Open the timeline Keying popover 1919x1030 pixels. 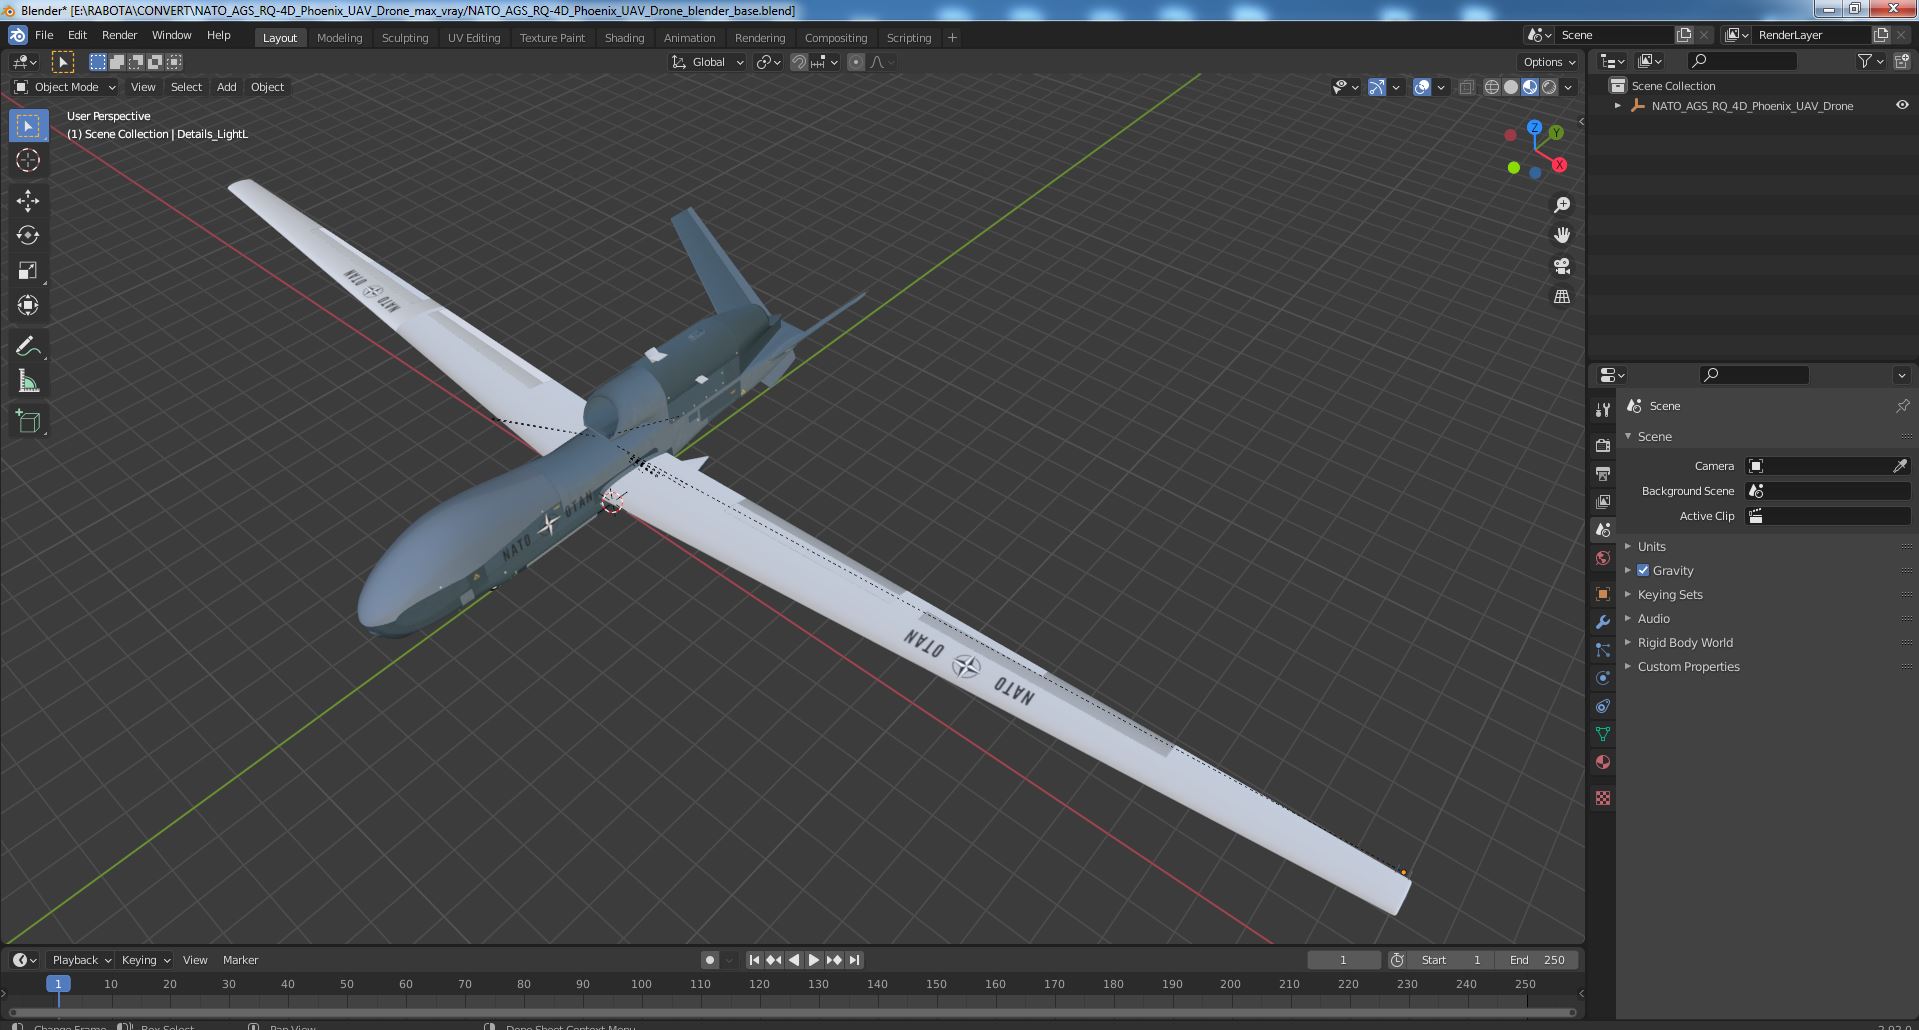click(x=145, y=960)
